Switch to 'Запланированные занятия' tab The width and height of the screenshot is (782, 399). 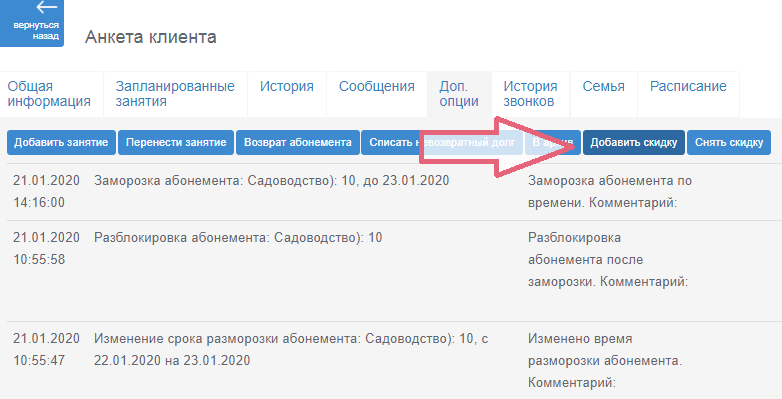175,94
